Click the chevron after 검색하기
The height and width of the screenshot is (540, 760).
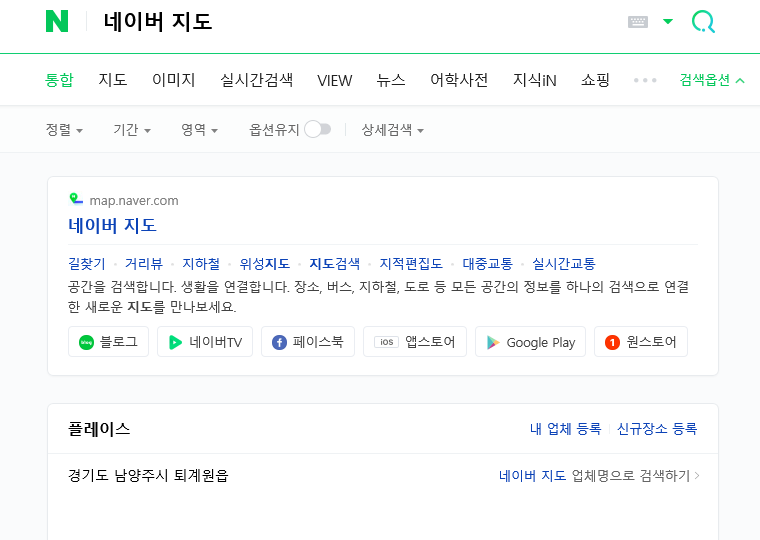point(697,476)
